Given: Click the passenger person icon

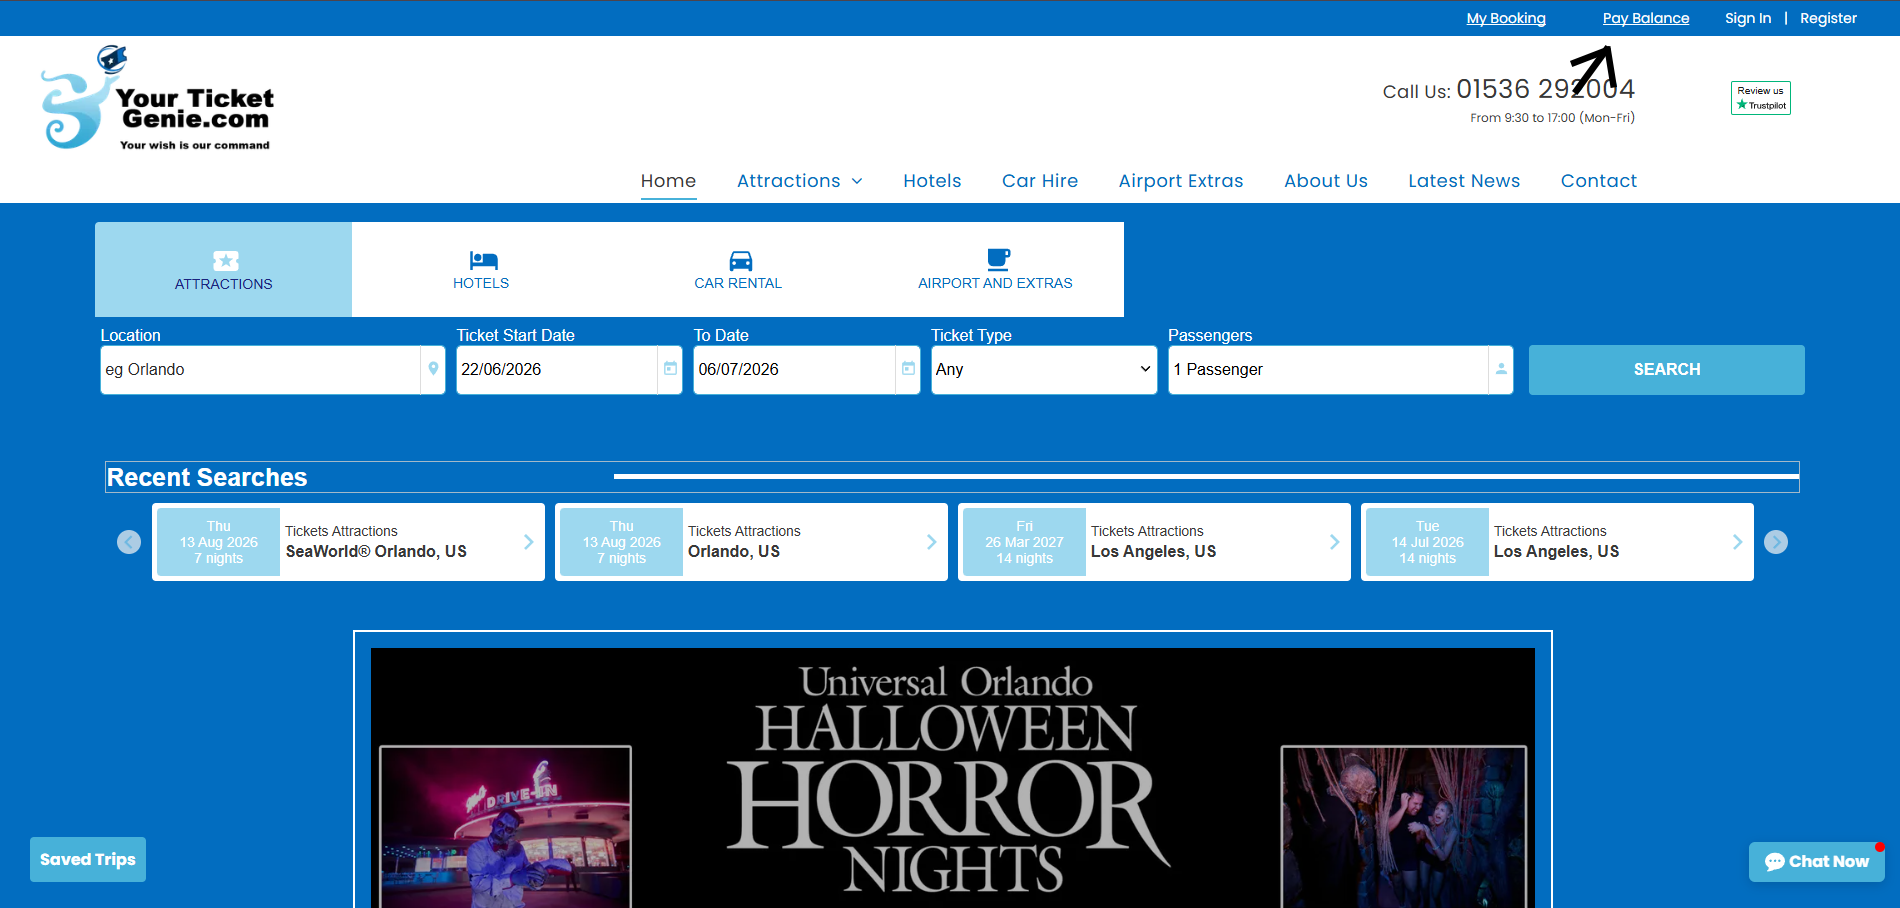Looking at the screenshot, I should pos(1501,369).
